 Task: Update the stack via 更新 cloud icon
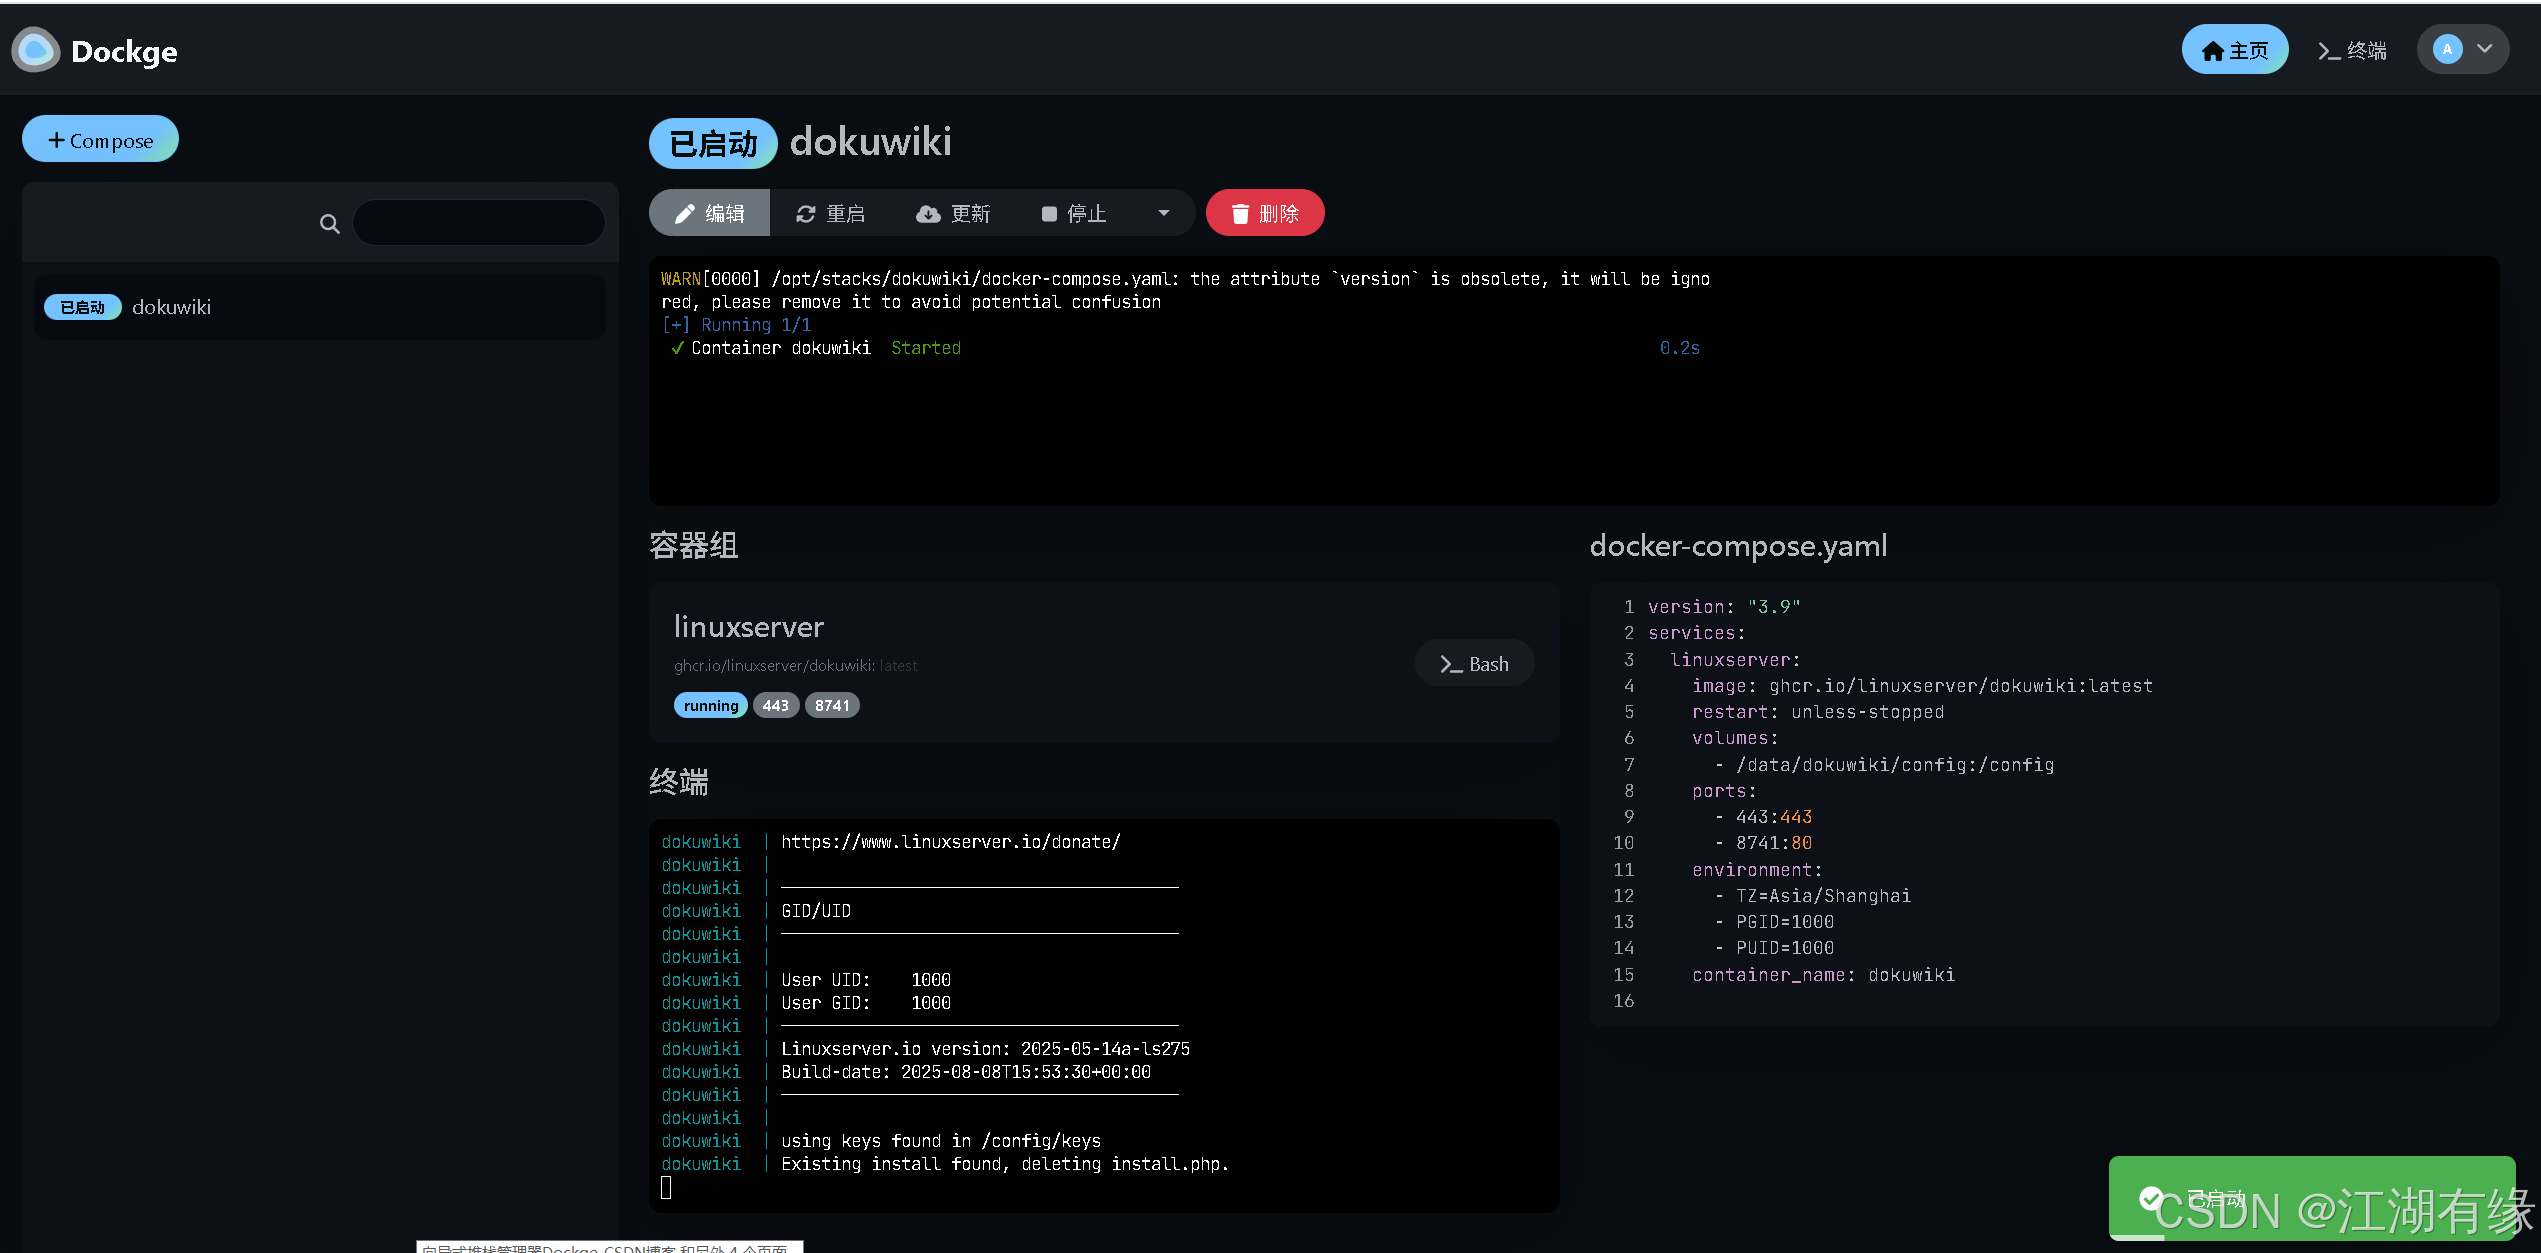tap(953, 213)
